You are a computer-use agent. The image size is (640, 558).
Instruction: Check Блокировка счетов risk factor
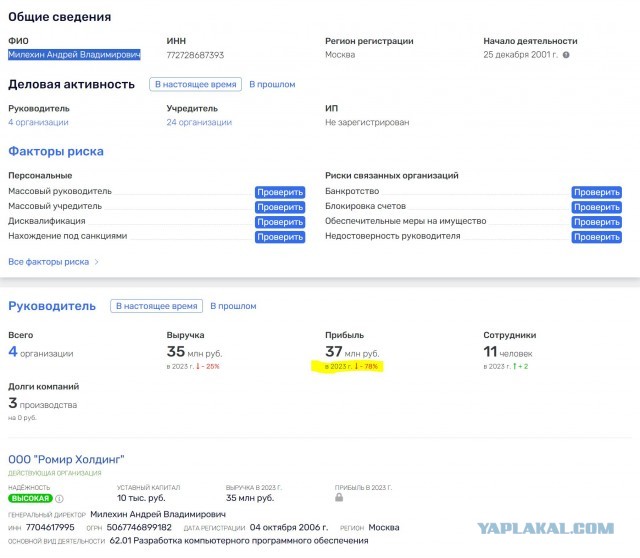coord(597,207)
